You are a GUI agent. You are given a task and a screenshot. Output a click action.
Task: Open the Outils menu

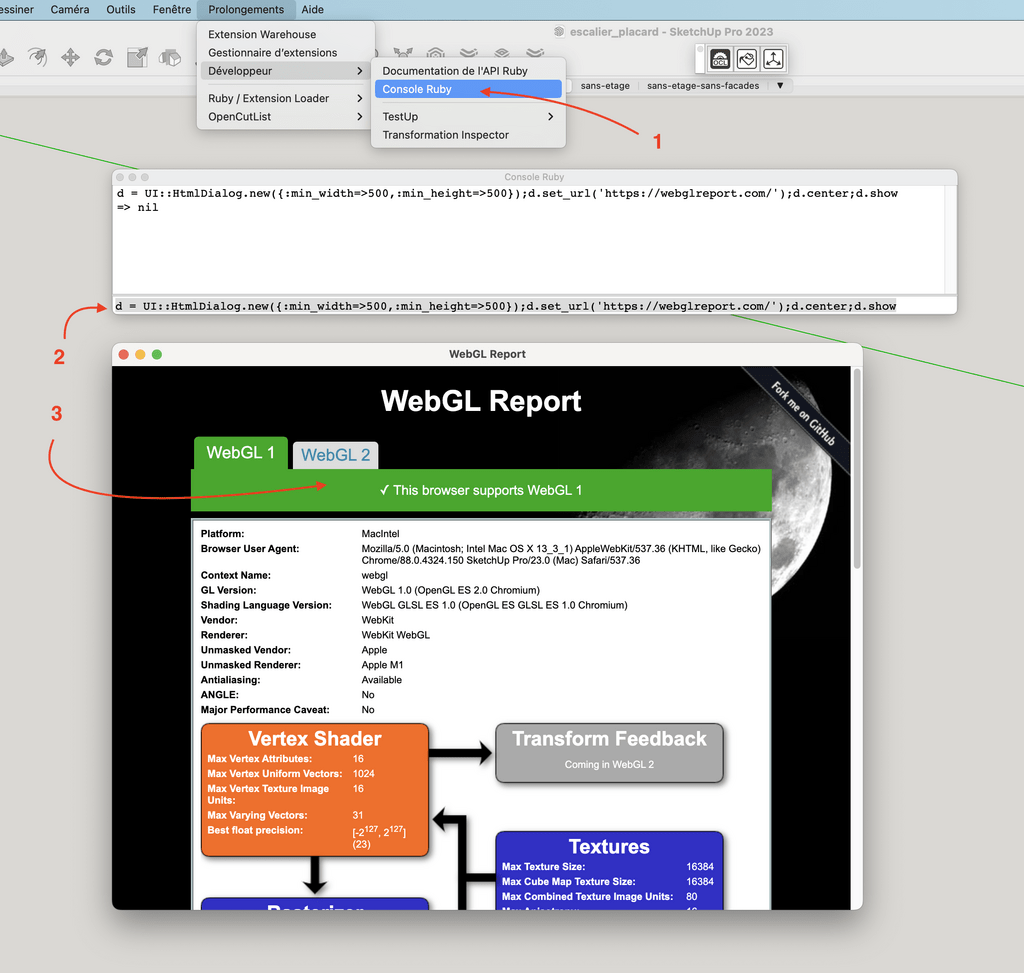point(121,10)
